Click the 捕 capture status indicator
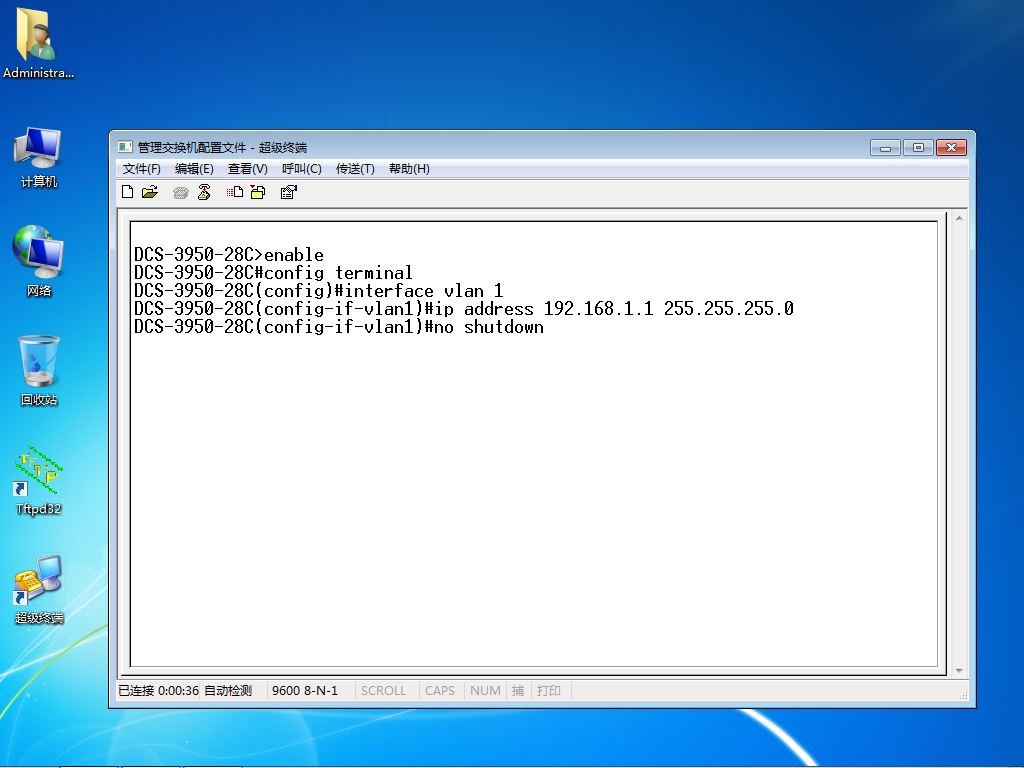Image resolution: width=1024 pixels, height=768 pixels. (518, 690)
